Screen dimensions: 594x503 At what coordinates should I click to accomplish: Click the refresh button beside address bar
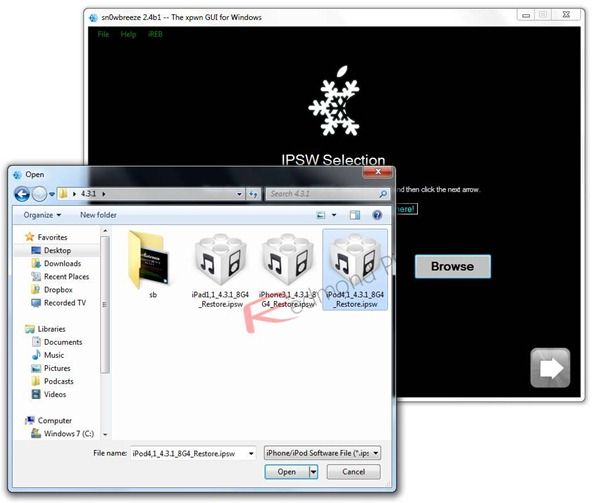(253, 194)
